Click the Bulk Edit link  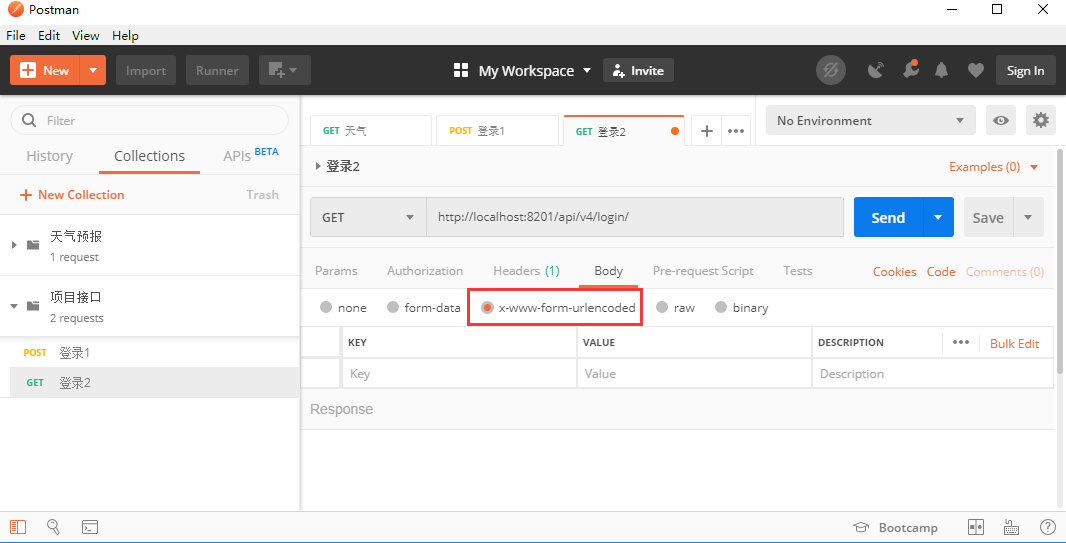click(1014, 343)
